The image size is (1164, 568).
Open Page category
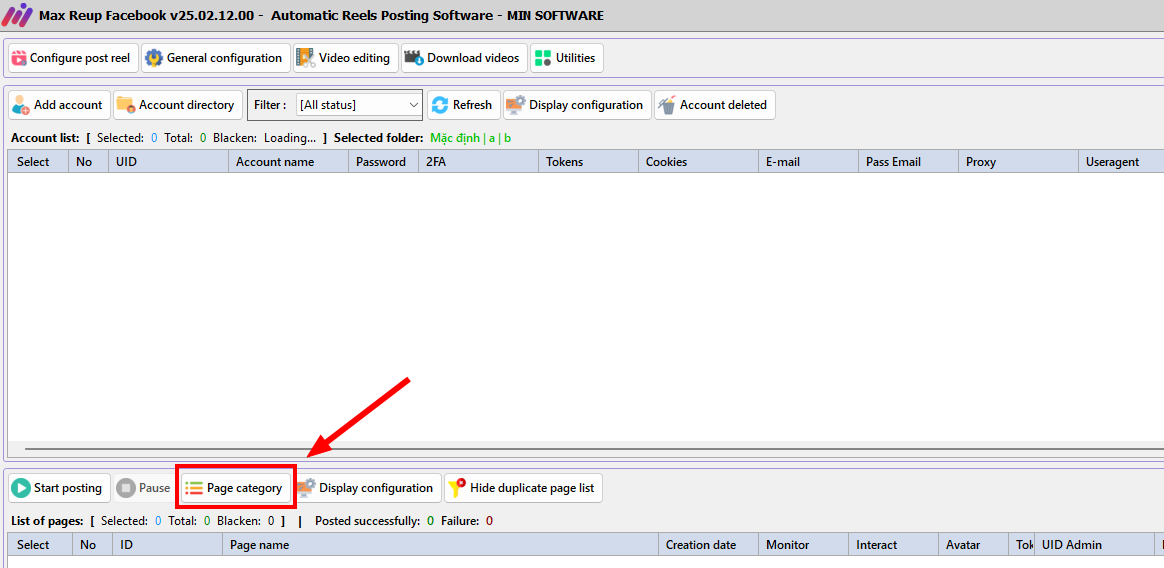click(235, 488)
